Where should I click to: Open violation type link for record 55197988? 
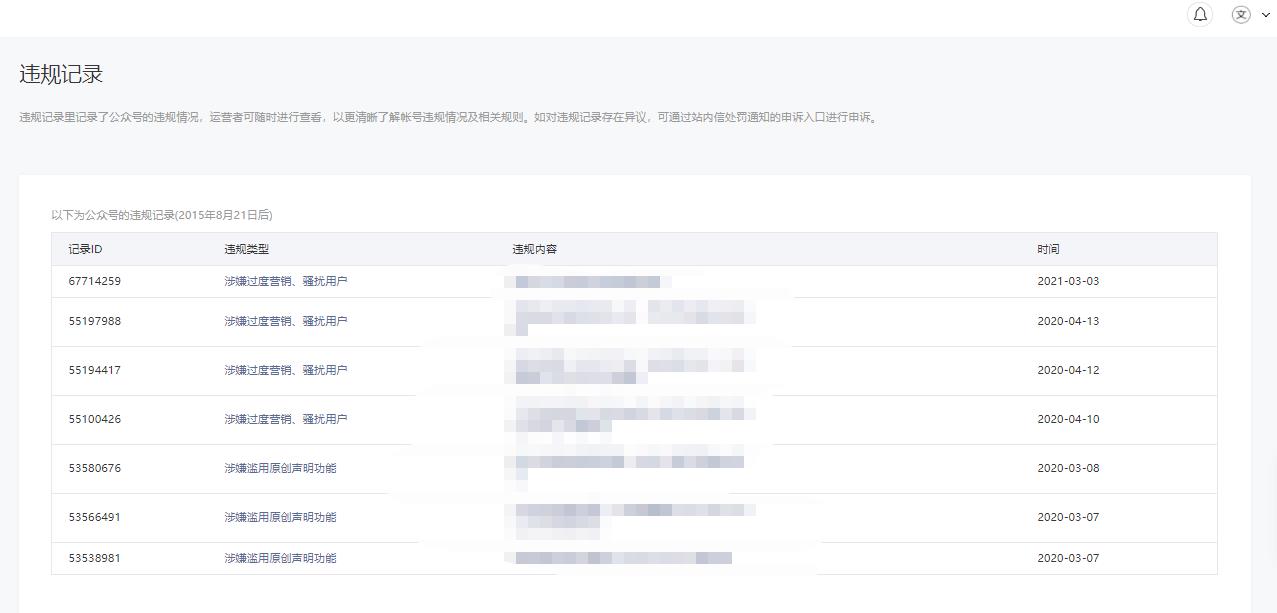pyautogui.click(x=285, y=321)
